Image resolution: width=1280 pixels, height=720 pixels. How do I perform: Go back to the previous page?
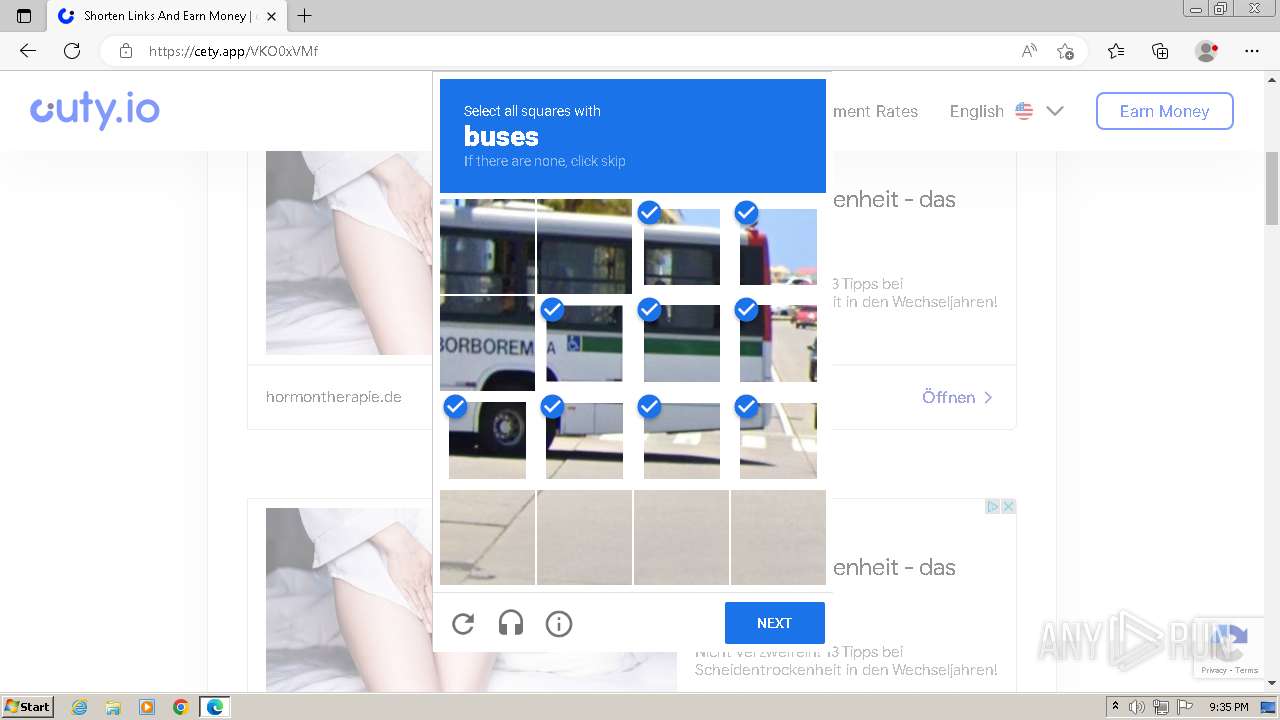tap(28, 51)
